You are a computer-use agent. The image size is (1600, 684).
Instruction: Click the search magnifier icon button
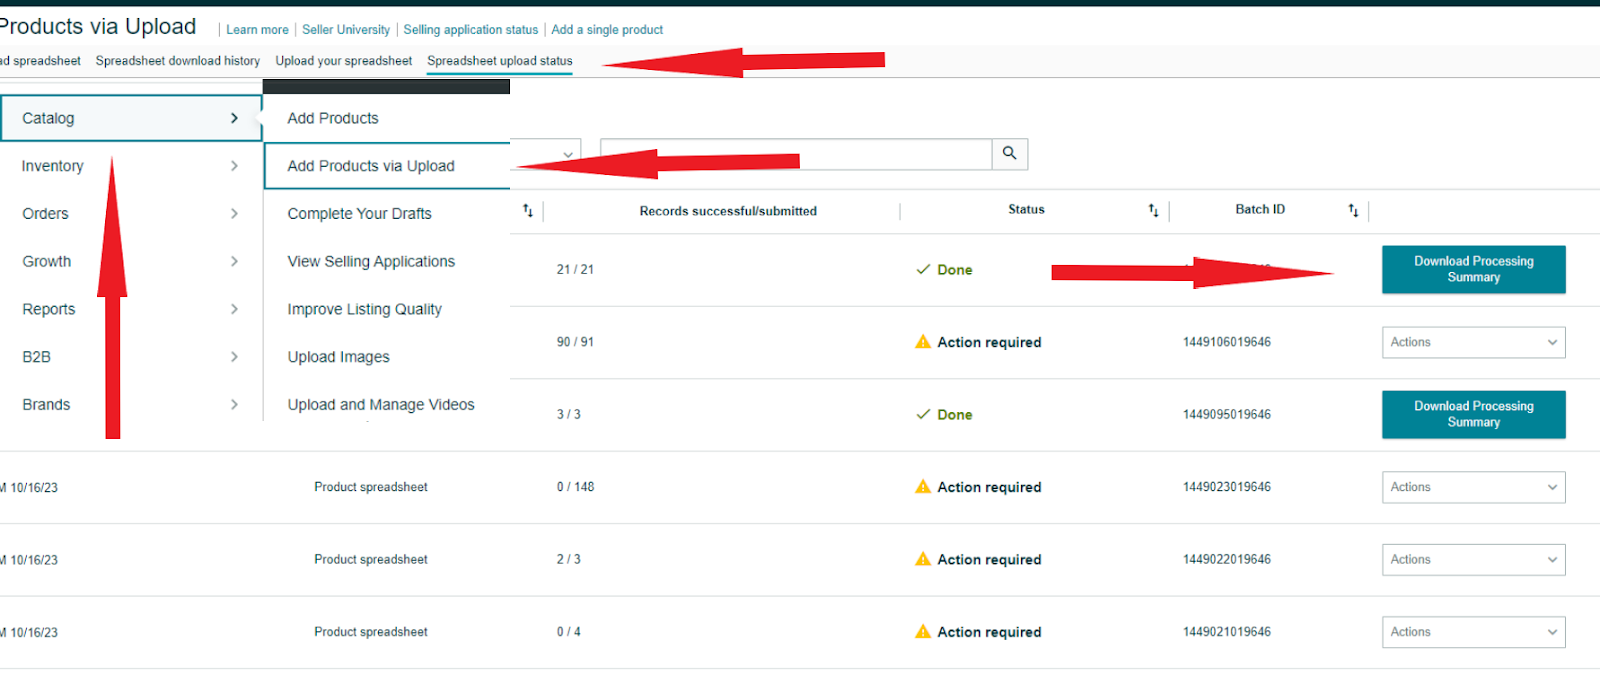(1010, 153)
